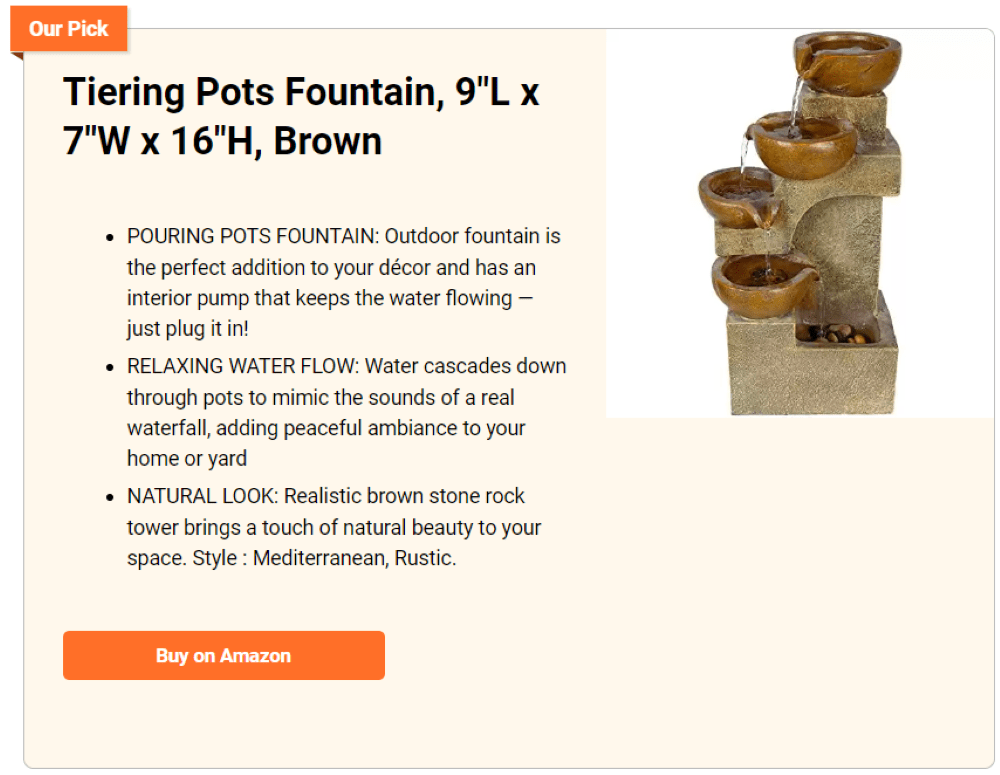Click the folded corner under Our Pick ribbon
Screen dimensions: 1000x775
[17, 55]
